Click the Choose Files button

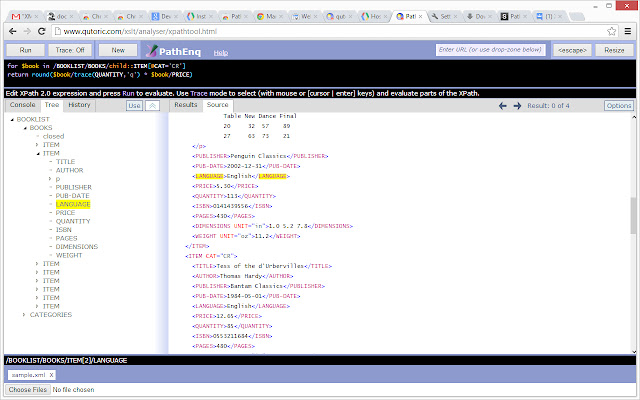click(28, 389)
